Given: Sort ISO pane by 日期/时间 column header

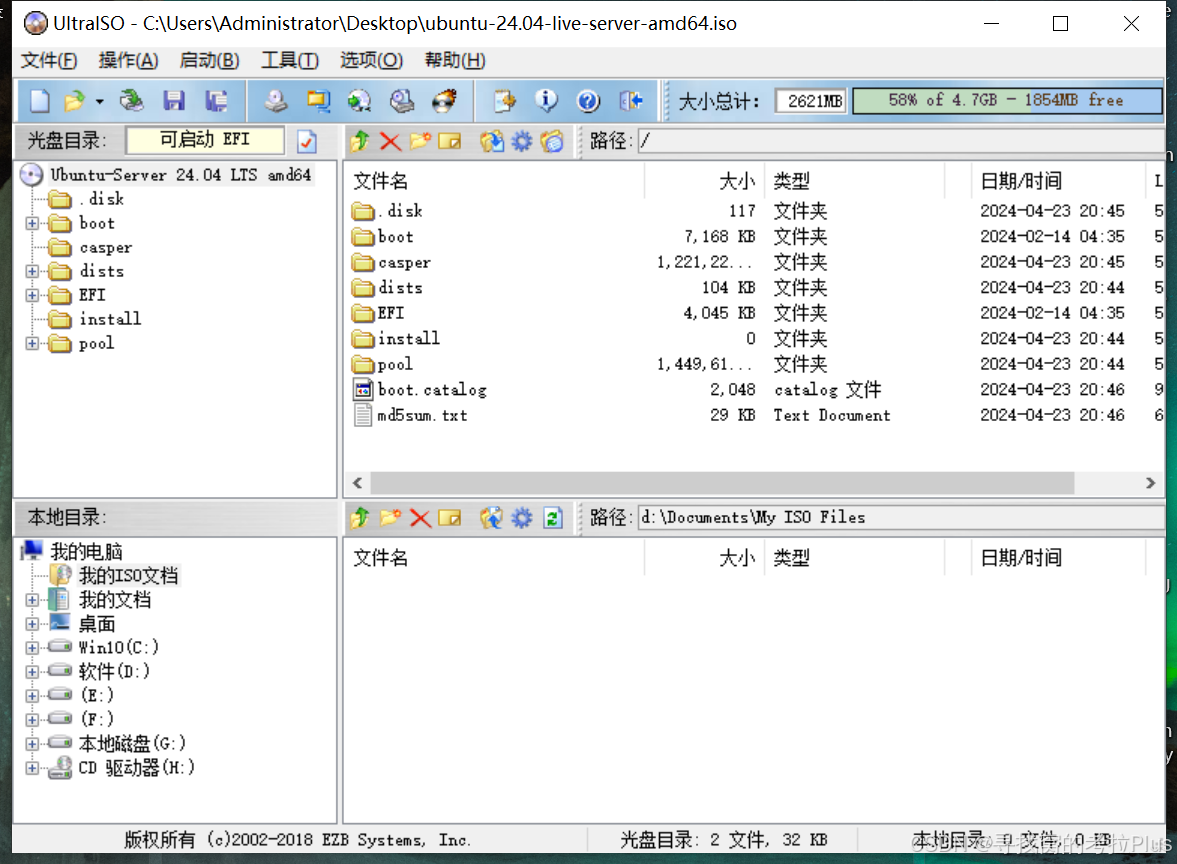Looking at the screenshot, I should pos(1058,181).
